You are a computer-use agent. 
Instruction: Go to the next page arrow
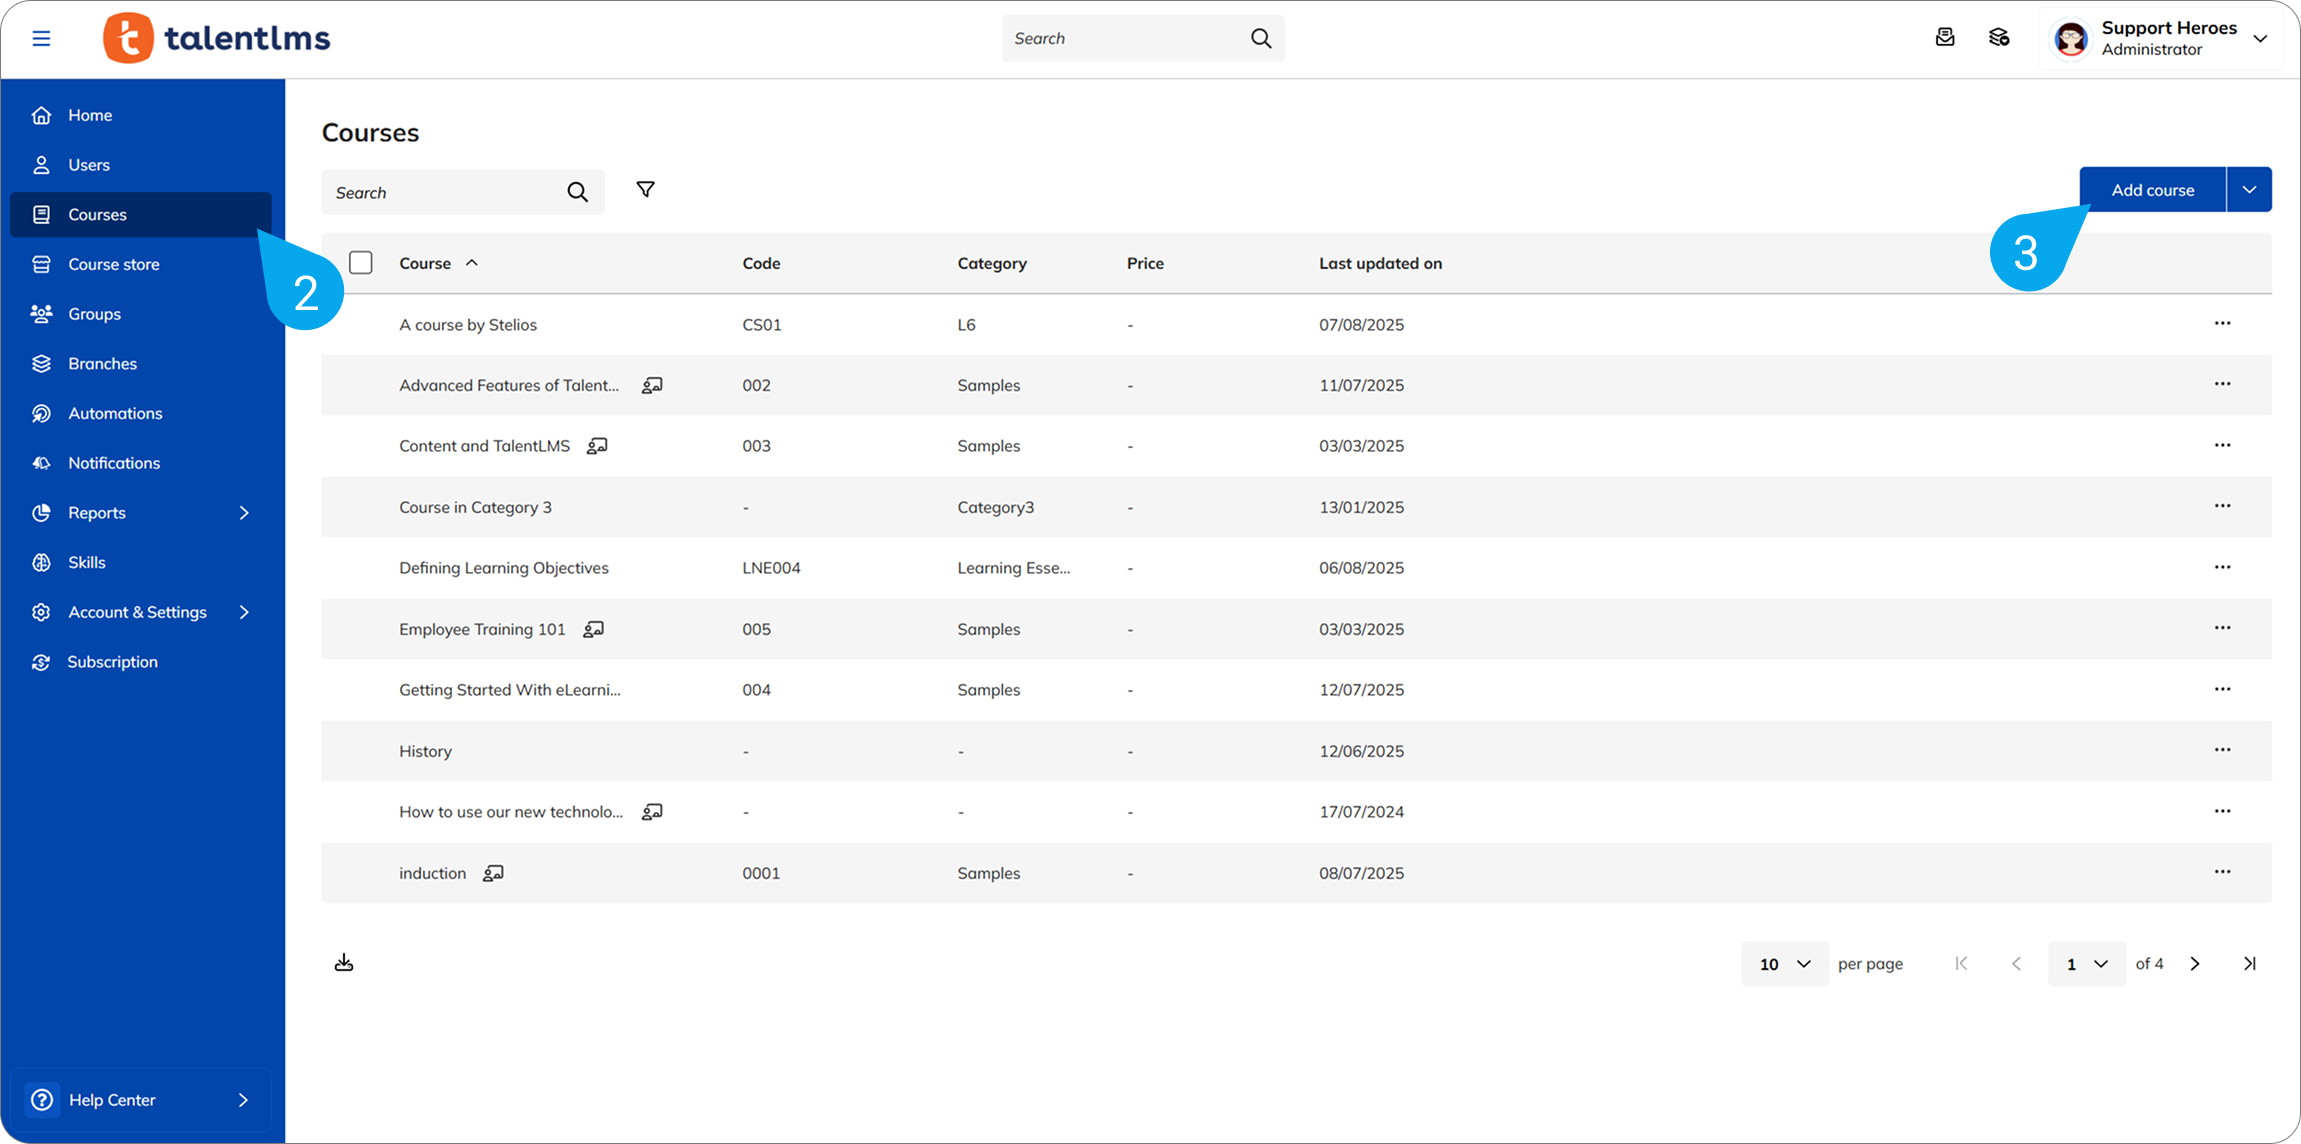click(2195, 964)
